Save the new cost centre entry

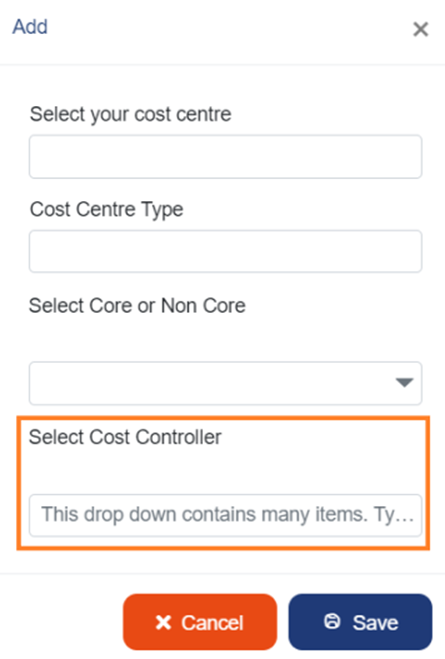tap(360, 622)
